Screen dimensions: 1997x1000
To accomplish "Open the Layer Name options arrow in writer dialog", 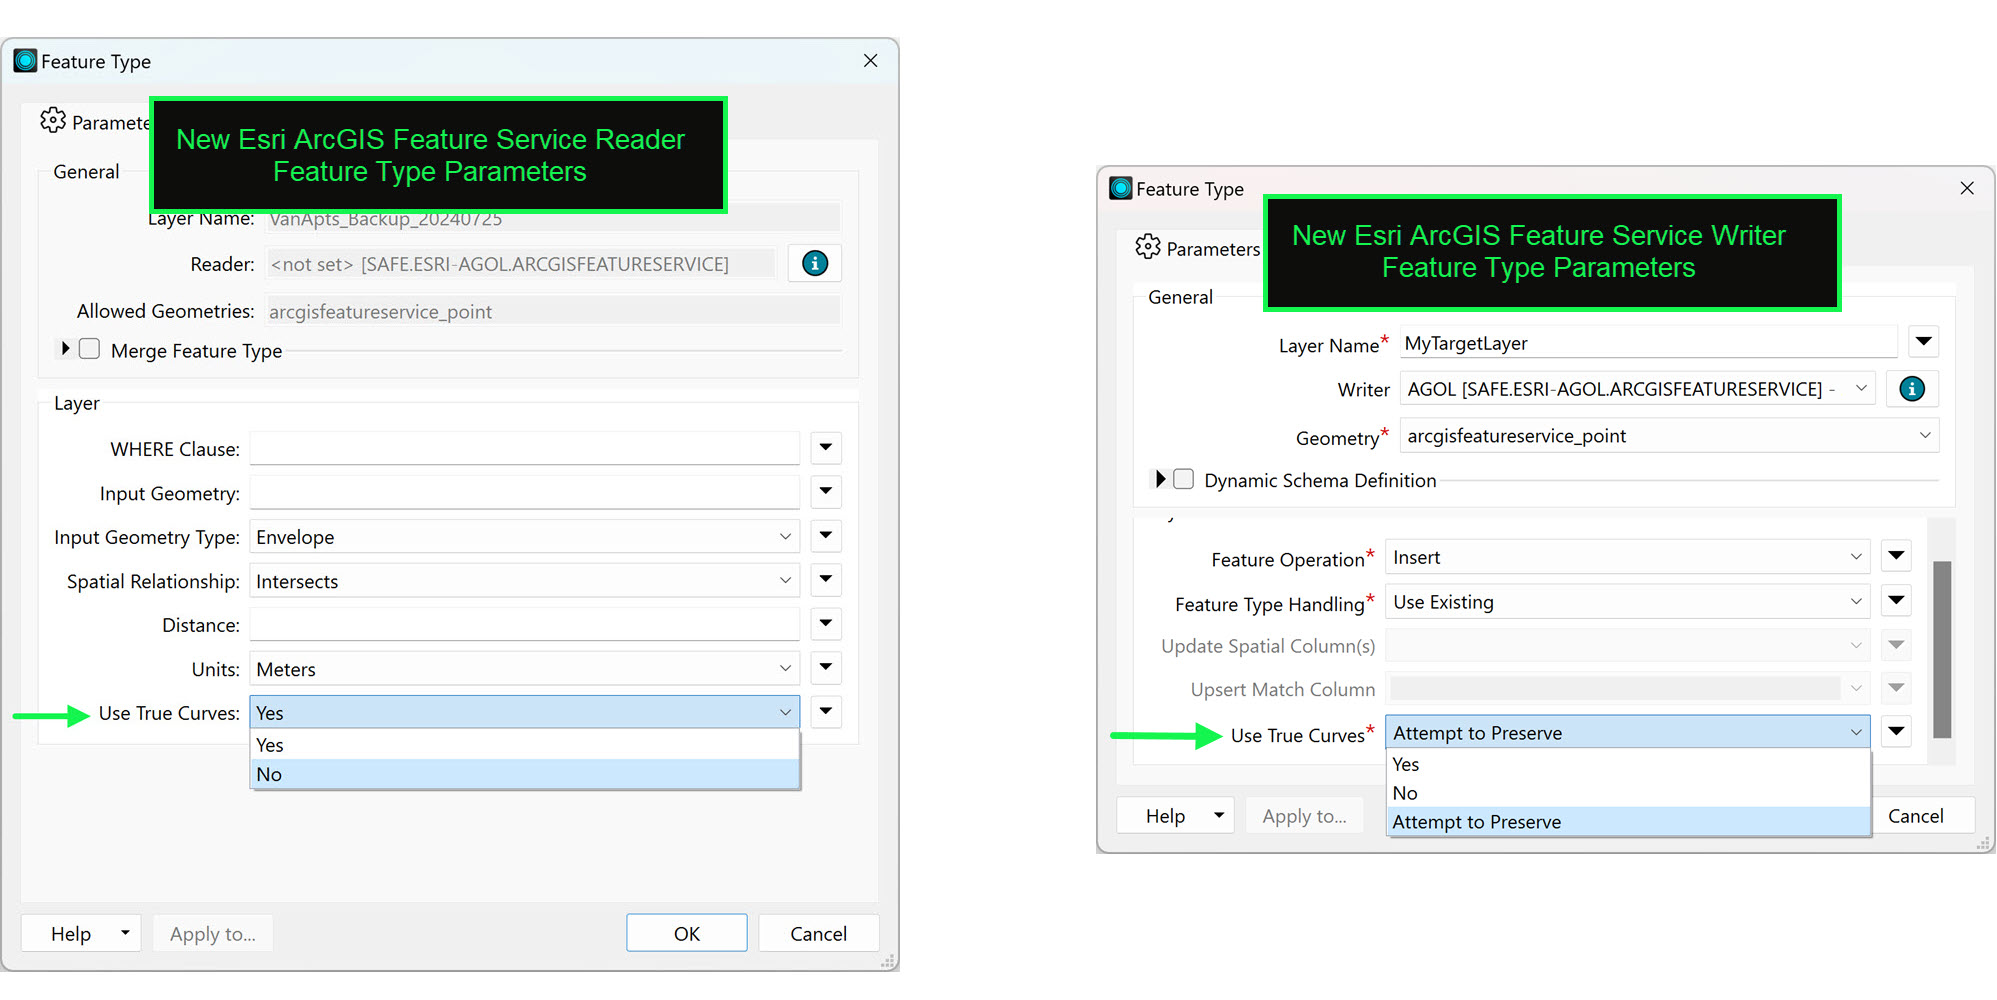I will (1923, 342).
